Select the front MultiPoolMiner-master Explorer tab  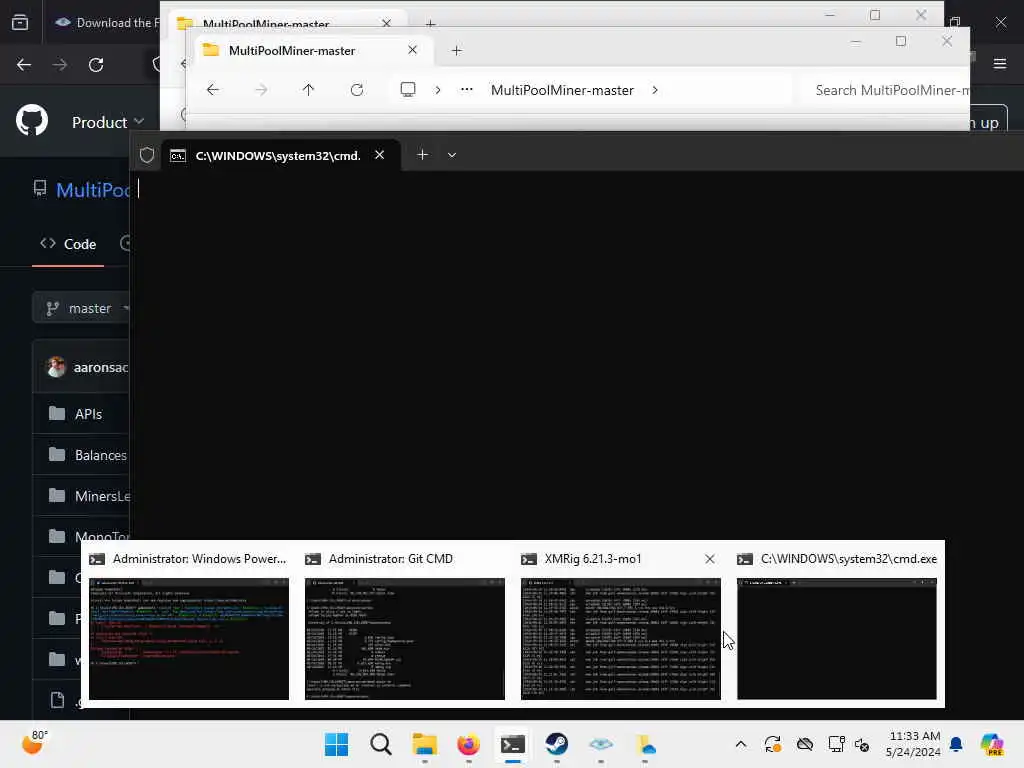click(x=311, y=50)
